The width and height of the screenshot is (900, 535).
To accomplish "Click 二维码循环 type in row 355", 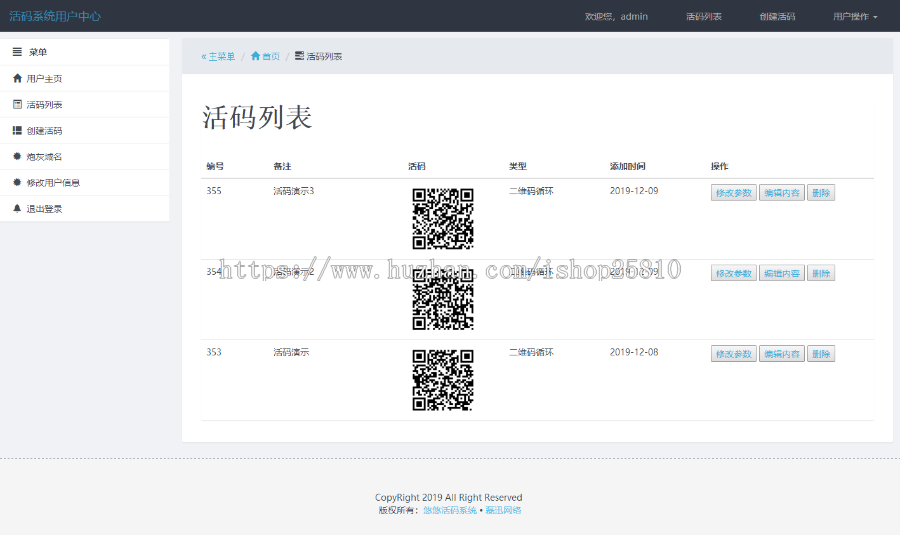I will tap(531, 191).
